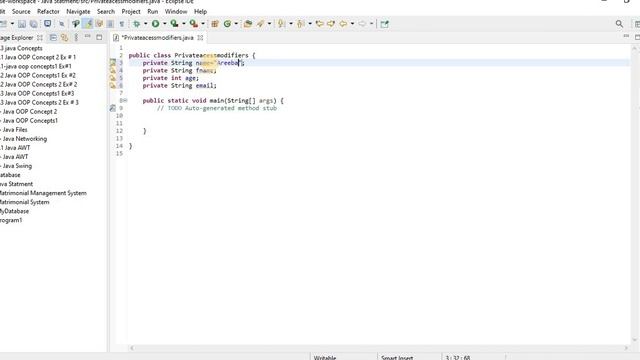Click the Last Edit Location icon
The height and width of the screenshot is (360, 640).
(x=320, y=24)
